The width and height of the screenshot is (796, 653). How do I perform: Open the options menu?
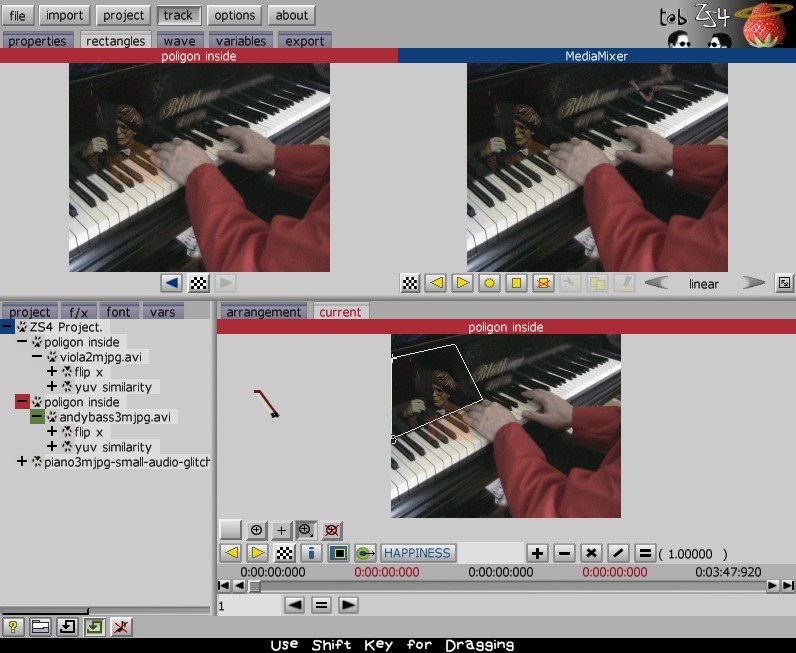pos(236,15)
